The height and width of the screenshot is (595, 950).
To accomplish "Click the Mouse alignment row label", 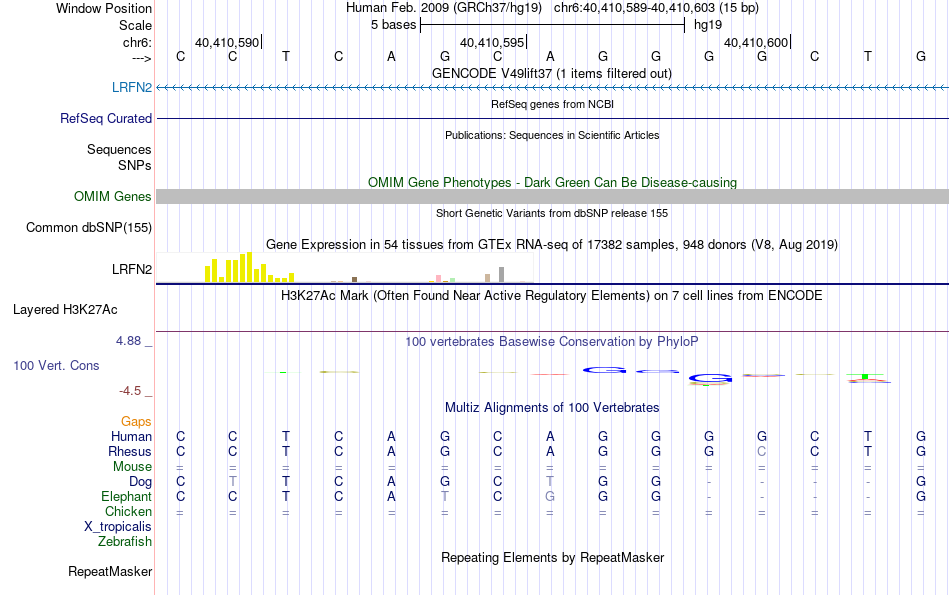I will tap(132, 467).
